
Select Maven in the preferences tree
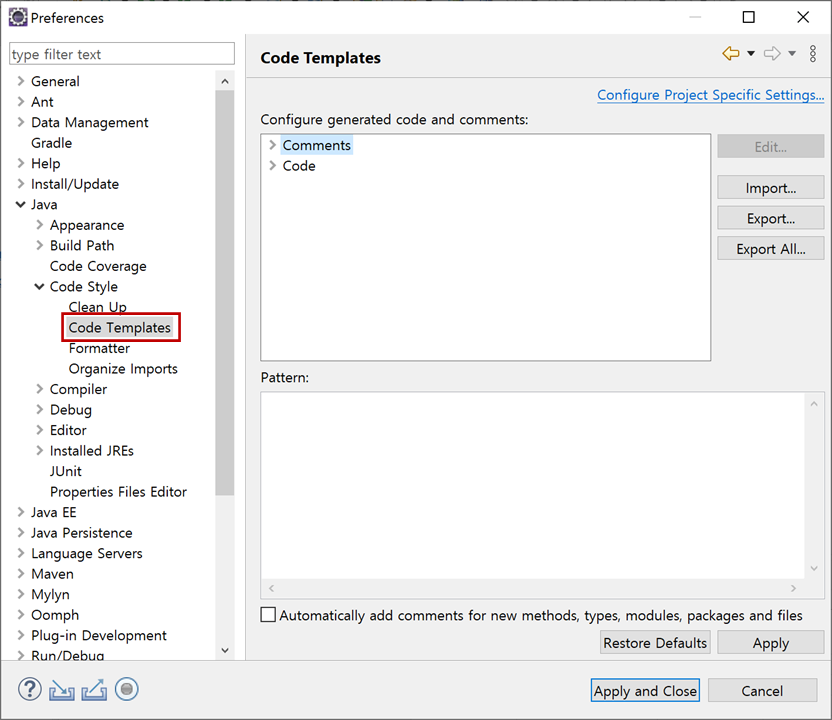tap(52, 573)
